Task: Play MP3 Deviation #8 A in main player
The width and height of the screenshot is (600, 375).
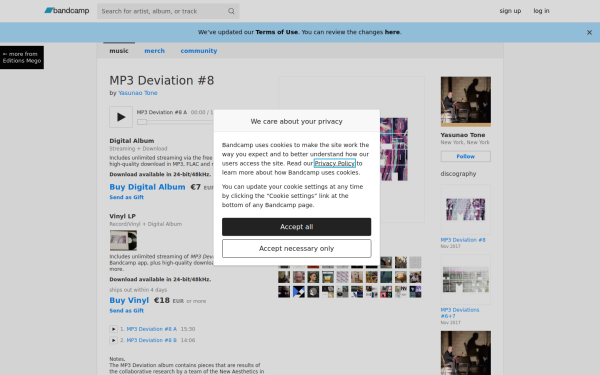Action: [121, 117]
